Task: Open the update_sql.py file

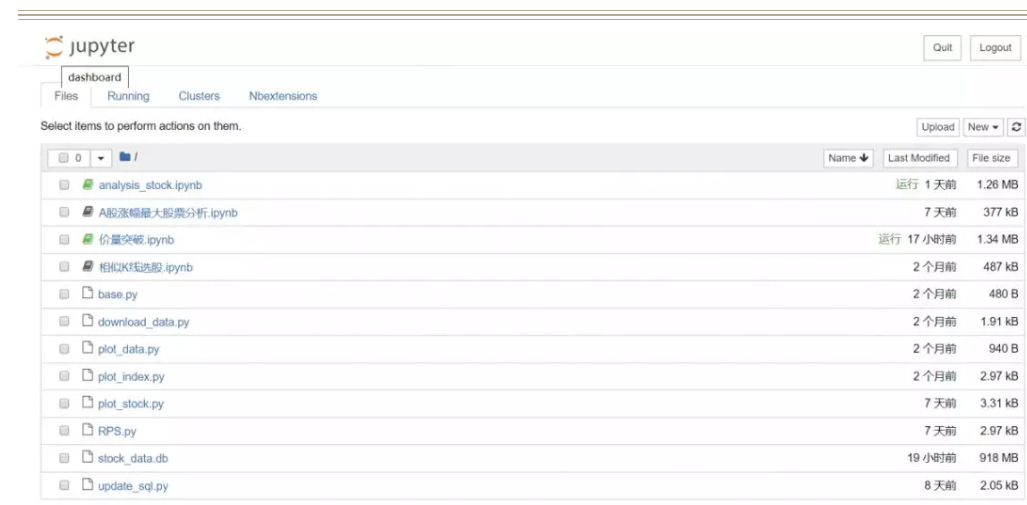Action: [133, 486]
